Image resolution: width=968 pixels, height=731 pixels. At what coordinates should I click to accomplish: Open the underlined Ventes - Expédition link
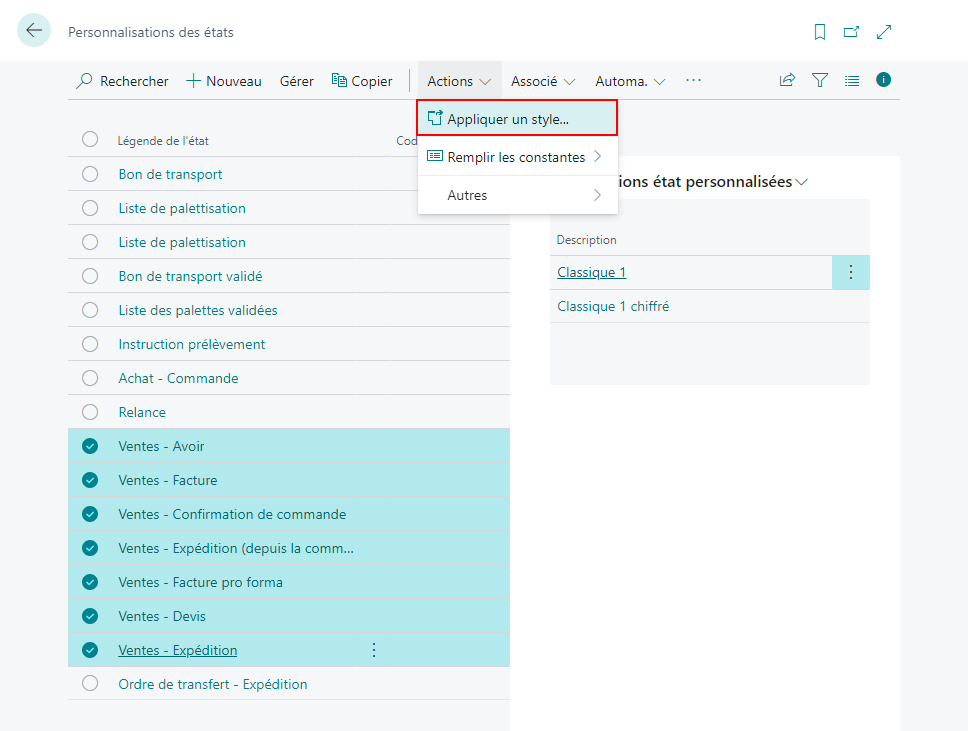tap(178, 650)
